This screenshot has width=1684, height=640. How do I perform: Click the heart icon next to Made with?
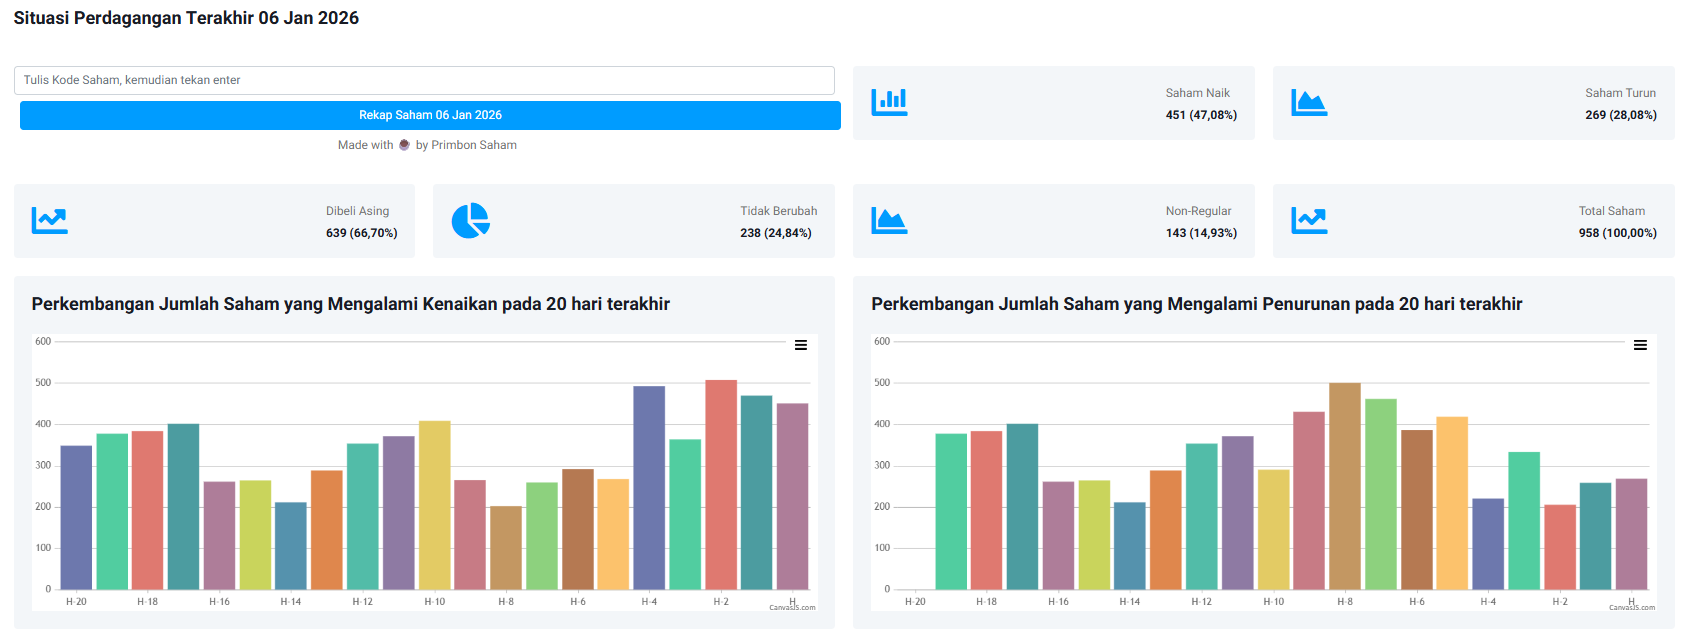[404, 145]
